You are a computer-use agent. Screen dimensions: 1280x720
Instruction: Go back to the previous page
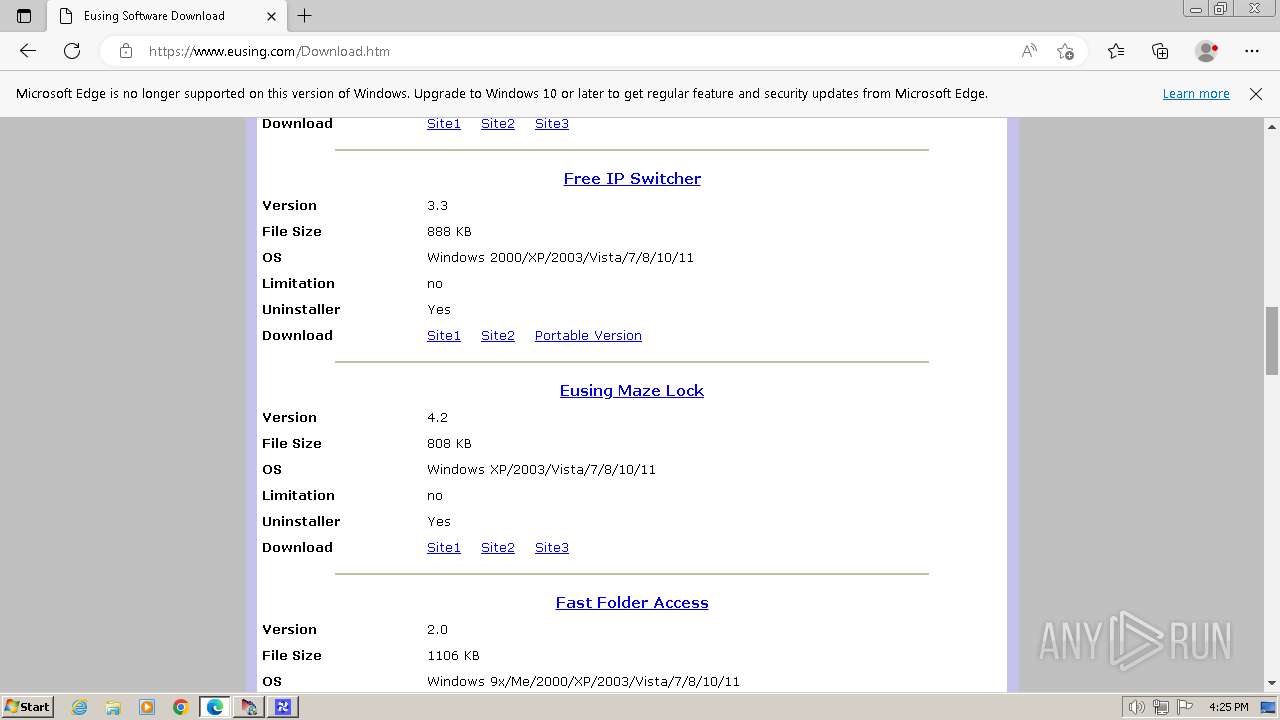(28, 51)
